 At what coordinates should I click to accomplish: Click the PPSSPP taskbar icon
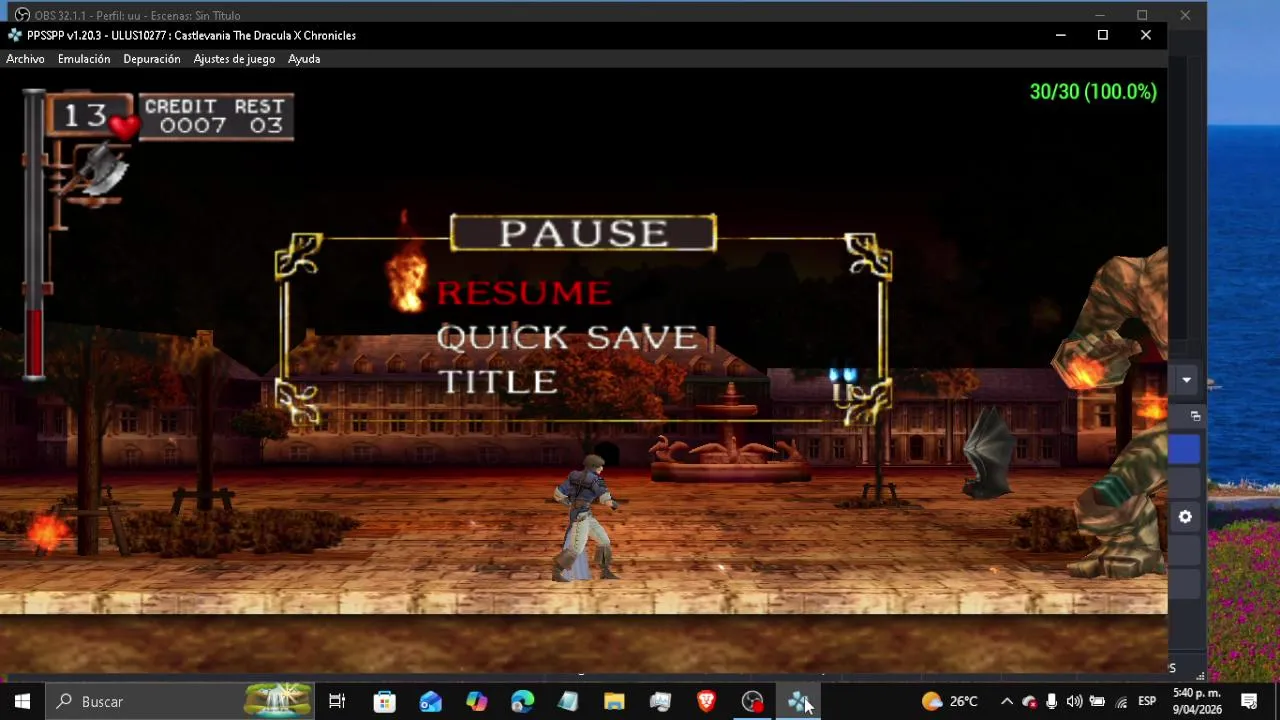(x=798, y=701)
